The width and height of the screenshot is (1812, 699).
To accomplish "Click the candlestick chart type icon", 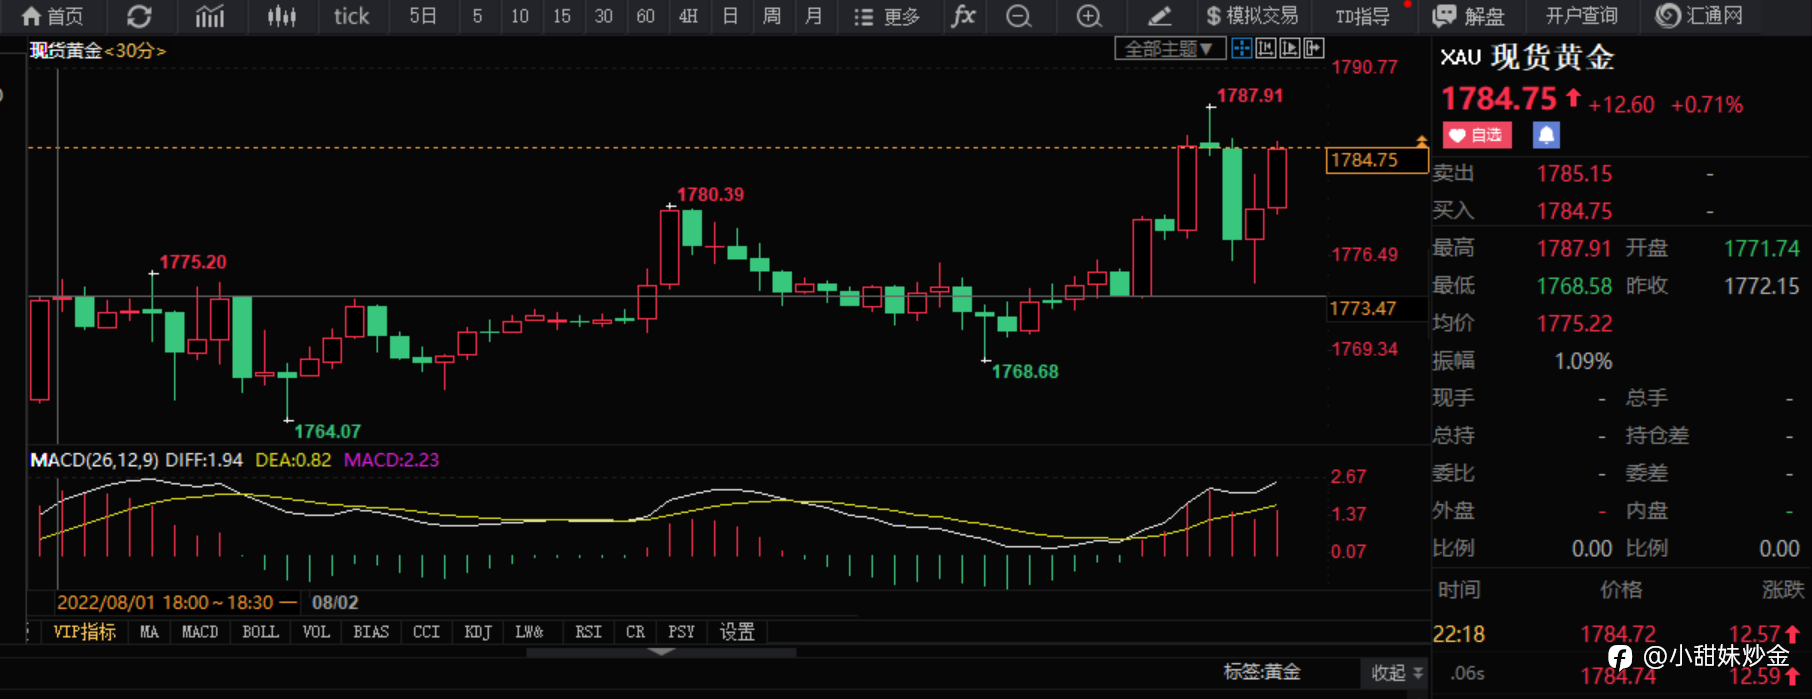I will [x=281, y=16].
